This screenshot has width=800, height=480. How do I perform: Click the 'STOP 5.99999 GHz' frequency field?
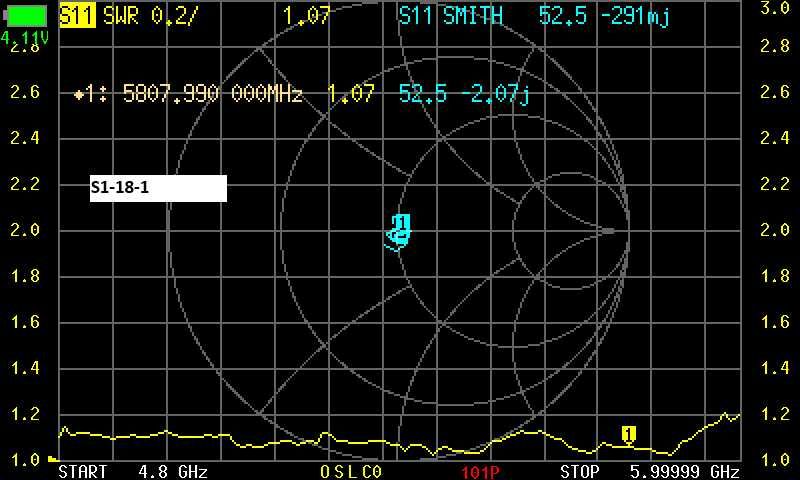coord(650,471)
